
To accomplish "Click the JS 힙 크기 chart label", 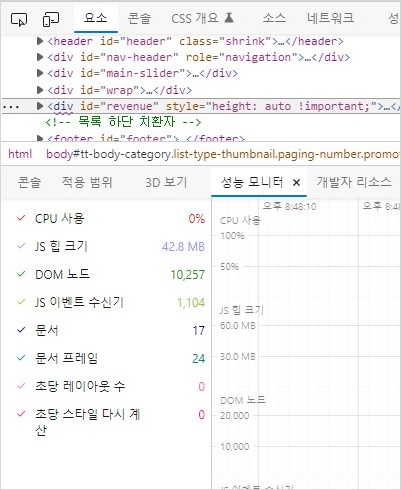I will click(242, 310).
